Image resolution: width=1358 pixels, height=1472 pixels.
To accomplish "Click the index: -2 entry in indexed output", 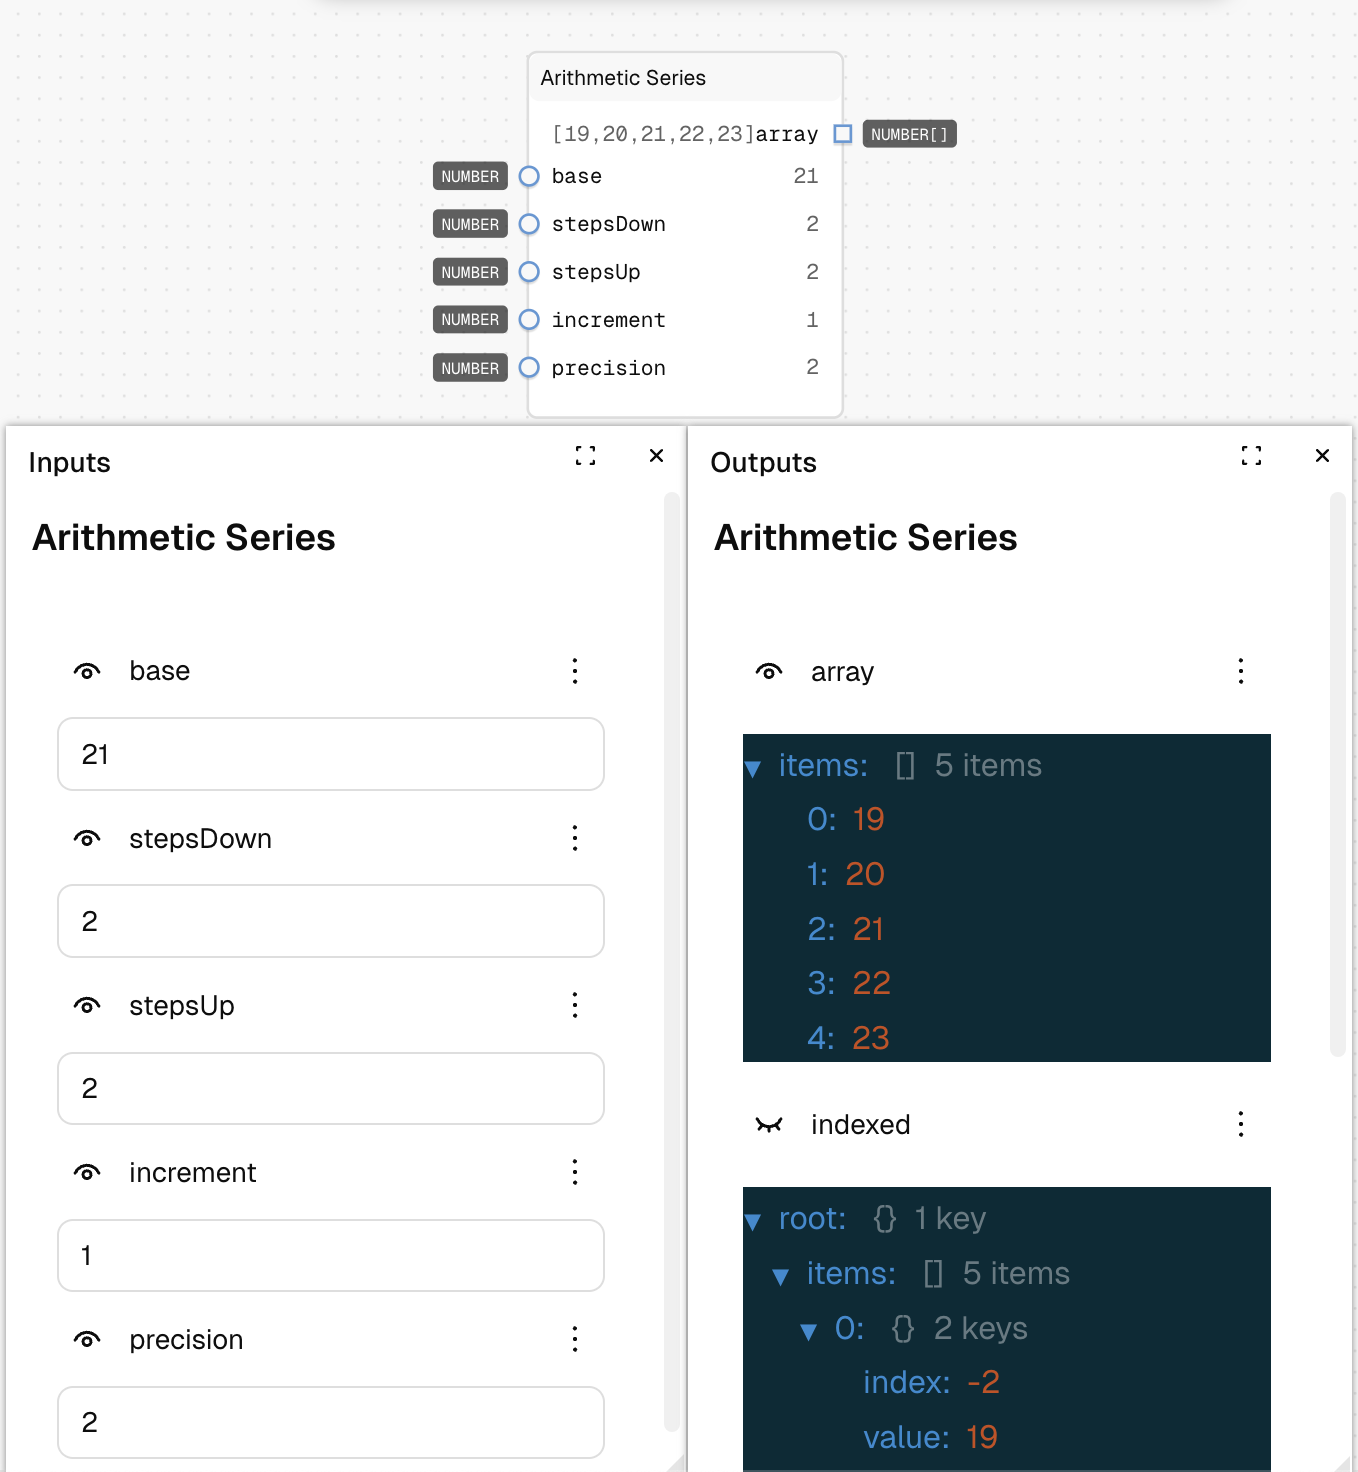I will [x=931, y=1382].
